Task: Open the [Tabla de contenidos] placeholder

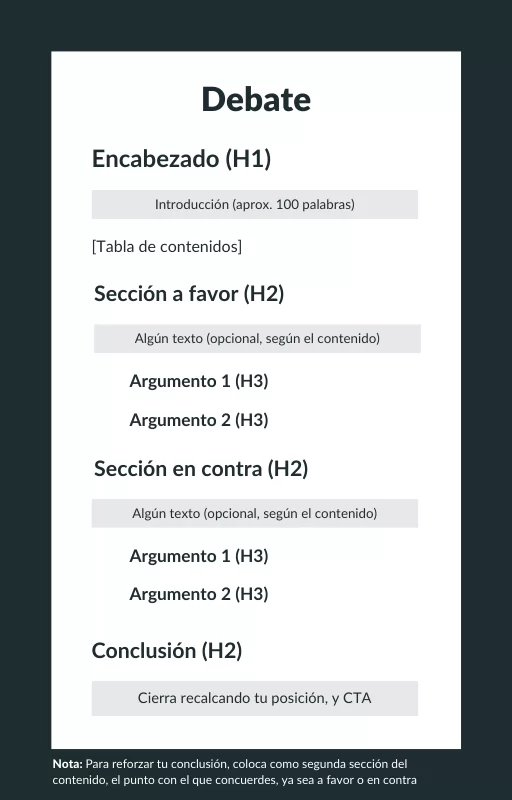Action: click(x=167, y=247)
